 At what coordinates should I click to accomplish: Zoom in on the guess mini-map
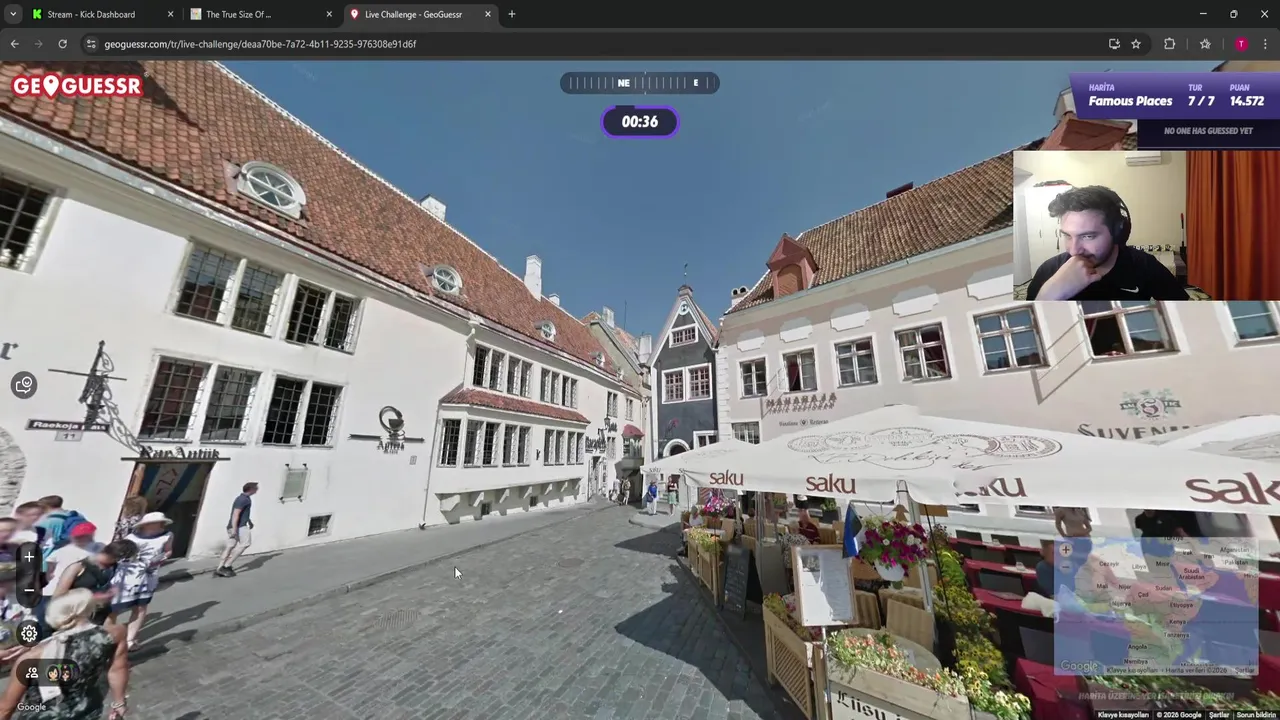click(x=1066, y=550)
